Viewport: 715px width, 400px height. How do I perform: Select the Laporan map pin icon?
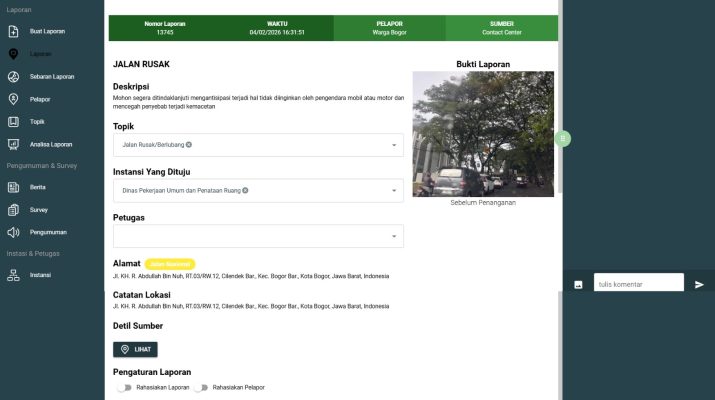coord(13,54)
